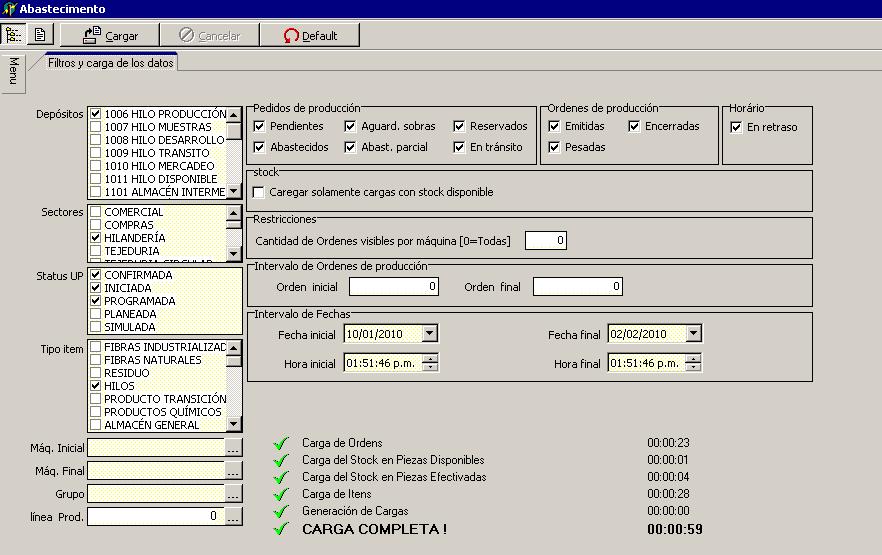Click the Cargar load button
882x555 pixels.
pos(110,35)
